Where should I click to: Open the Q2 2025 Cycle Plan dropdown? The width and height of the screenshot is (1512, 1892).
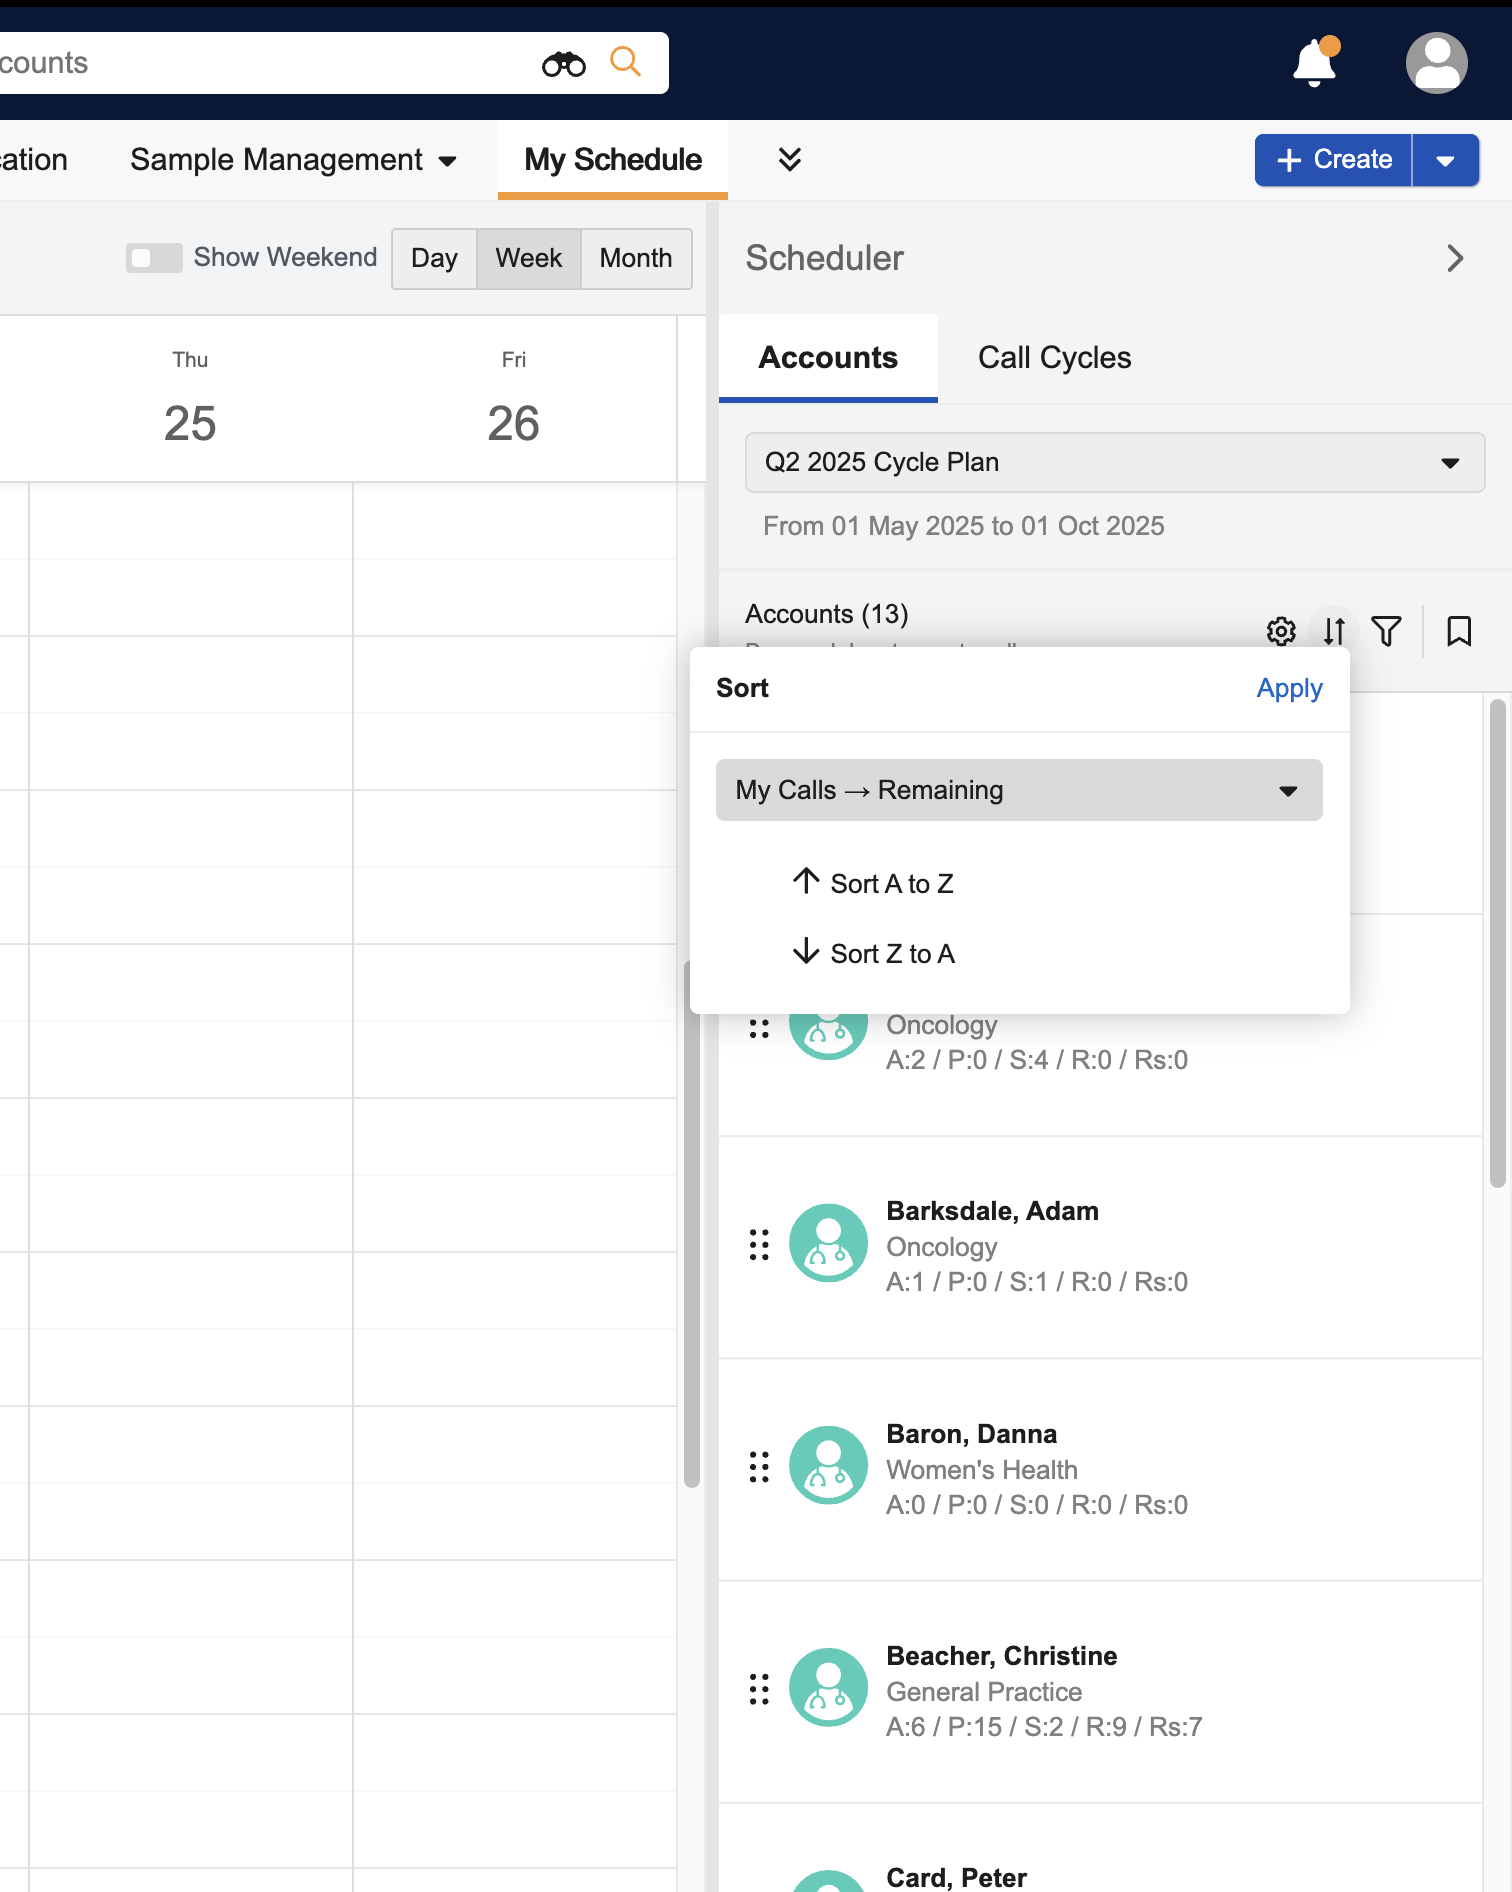[x=1114, y=462]
